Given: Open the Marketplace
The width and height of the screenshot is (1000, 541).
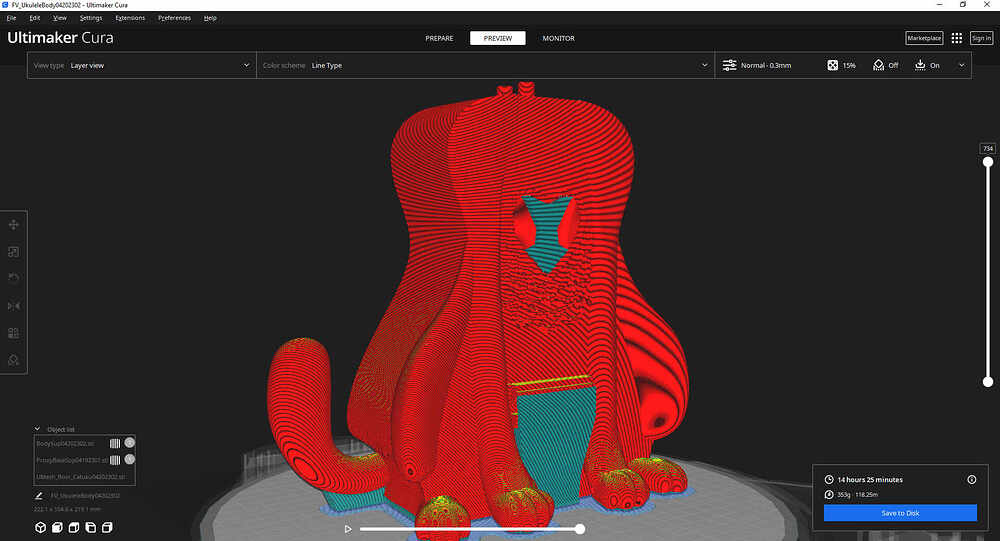Looking at the screenshot, I should click(924, 38).
